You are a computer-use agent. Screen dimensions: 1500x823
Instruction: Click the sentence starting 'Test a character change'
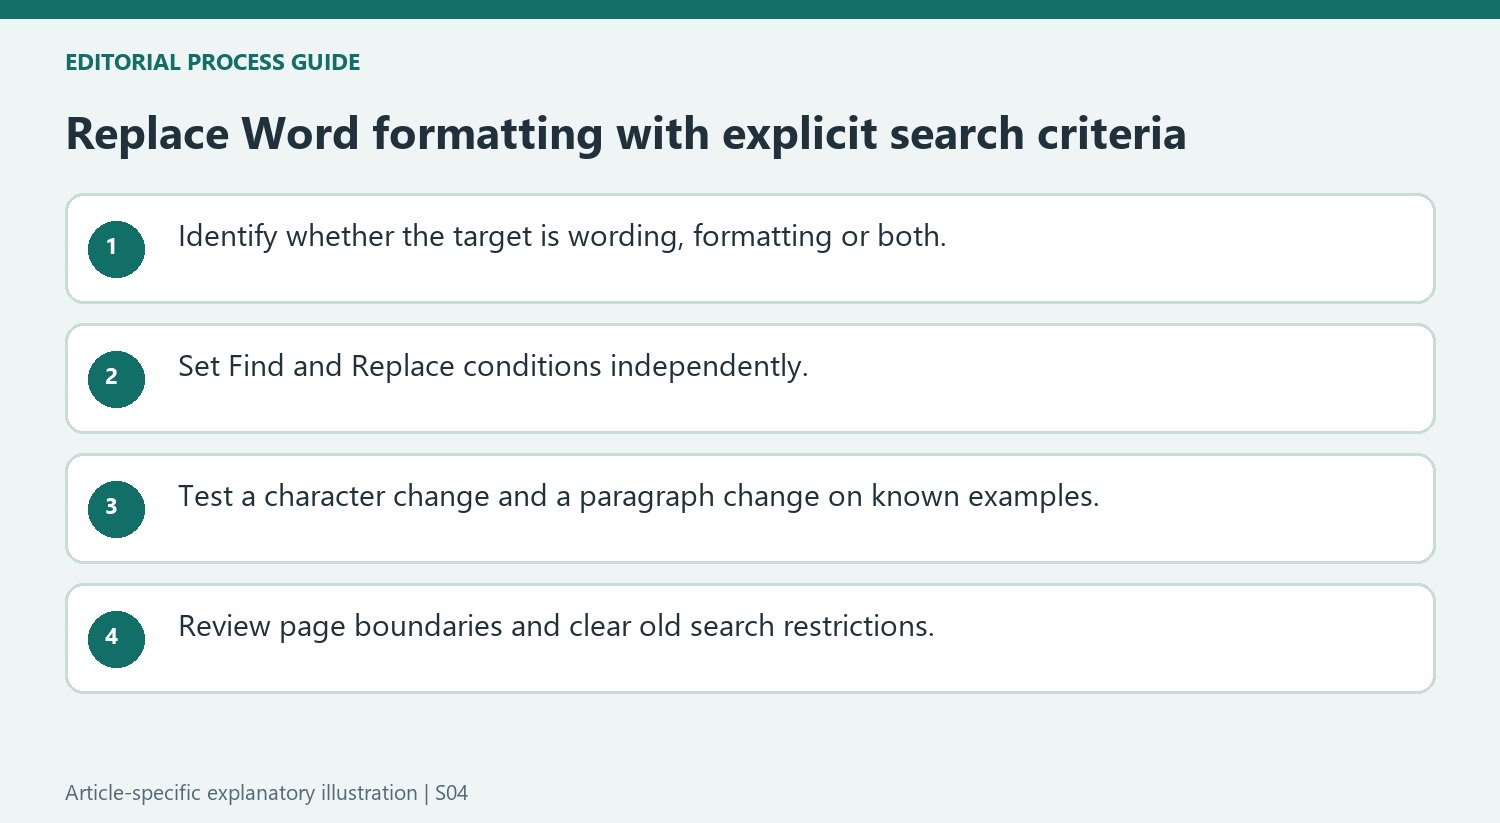[639, 496]
